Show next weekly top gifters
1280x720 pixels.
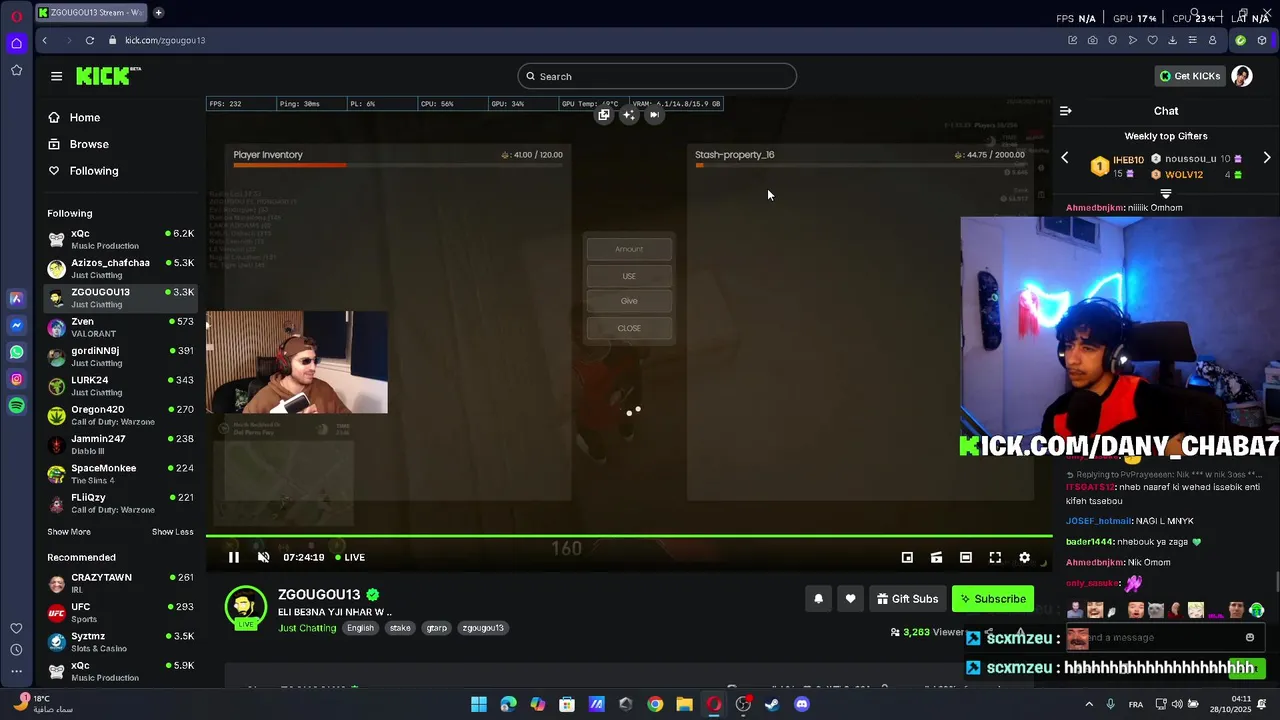pyautogui.click(x=1267, y=158)
